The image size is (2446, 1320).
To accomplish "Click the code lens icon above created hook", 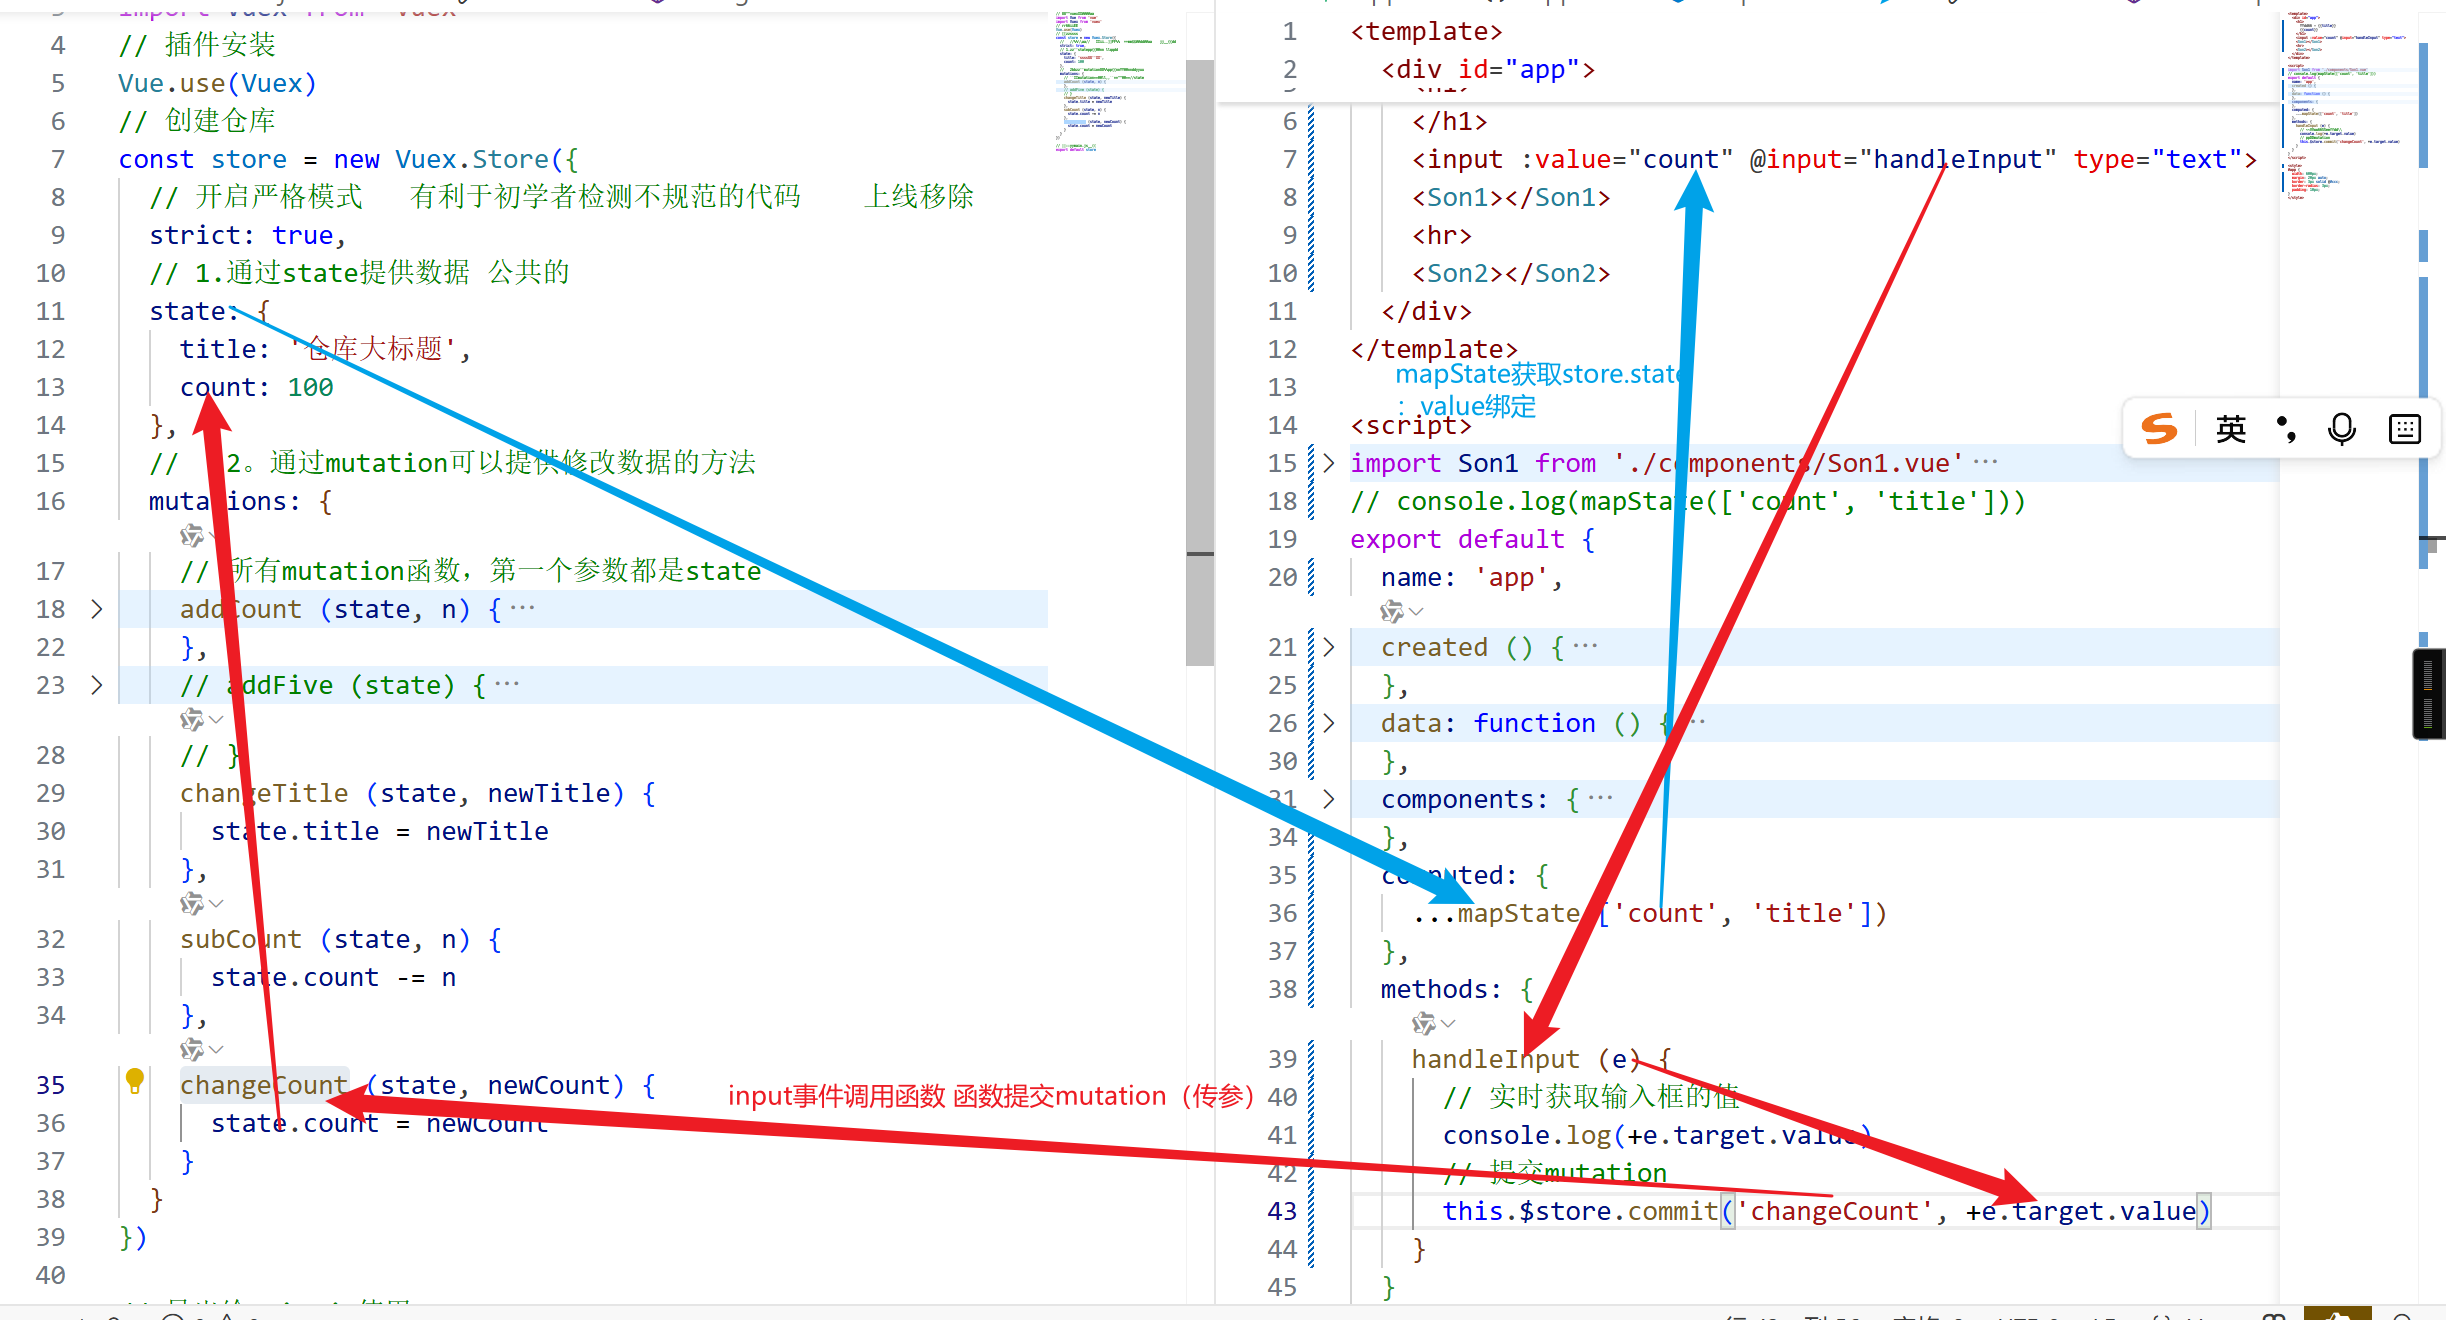I will point(1391,611).
